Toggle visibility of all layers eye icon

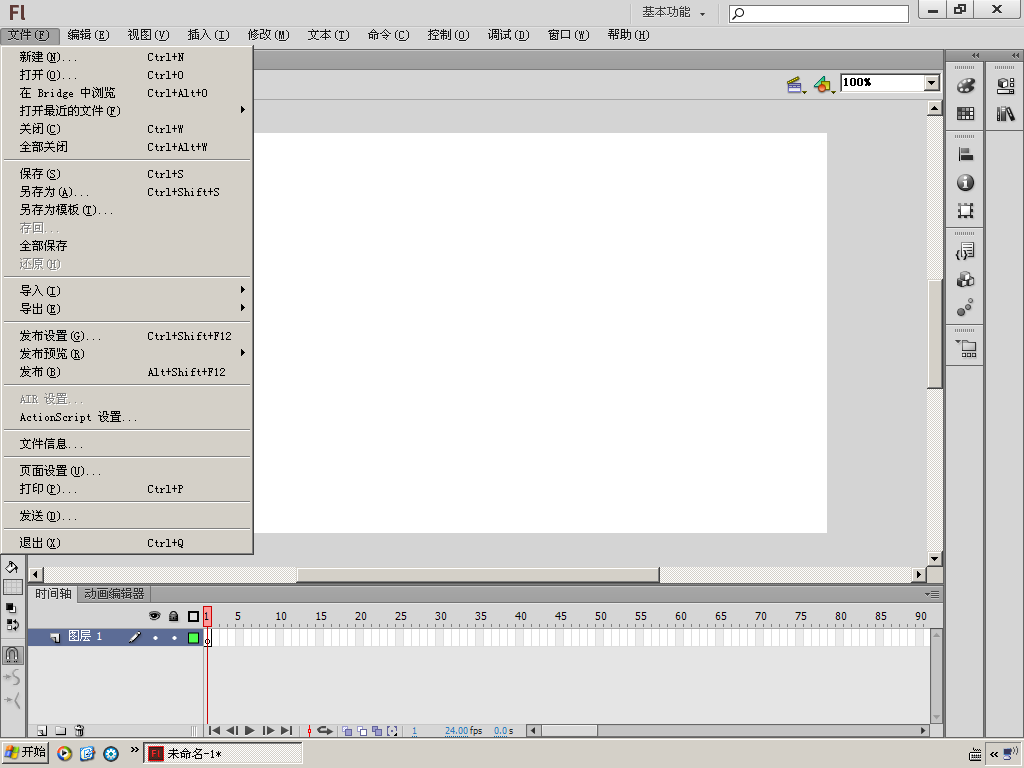point(154,616)
